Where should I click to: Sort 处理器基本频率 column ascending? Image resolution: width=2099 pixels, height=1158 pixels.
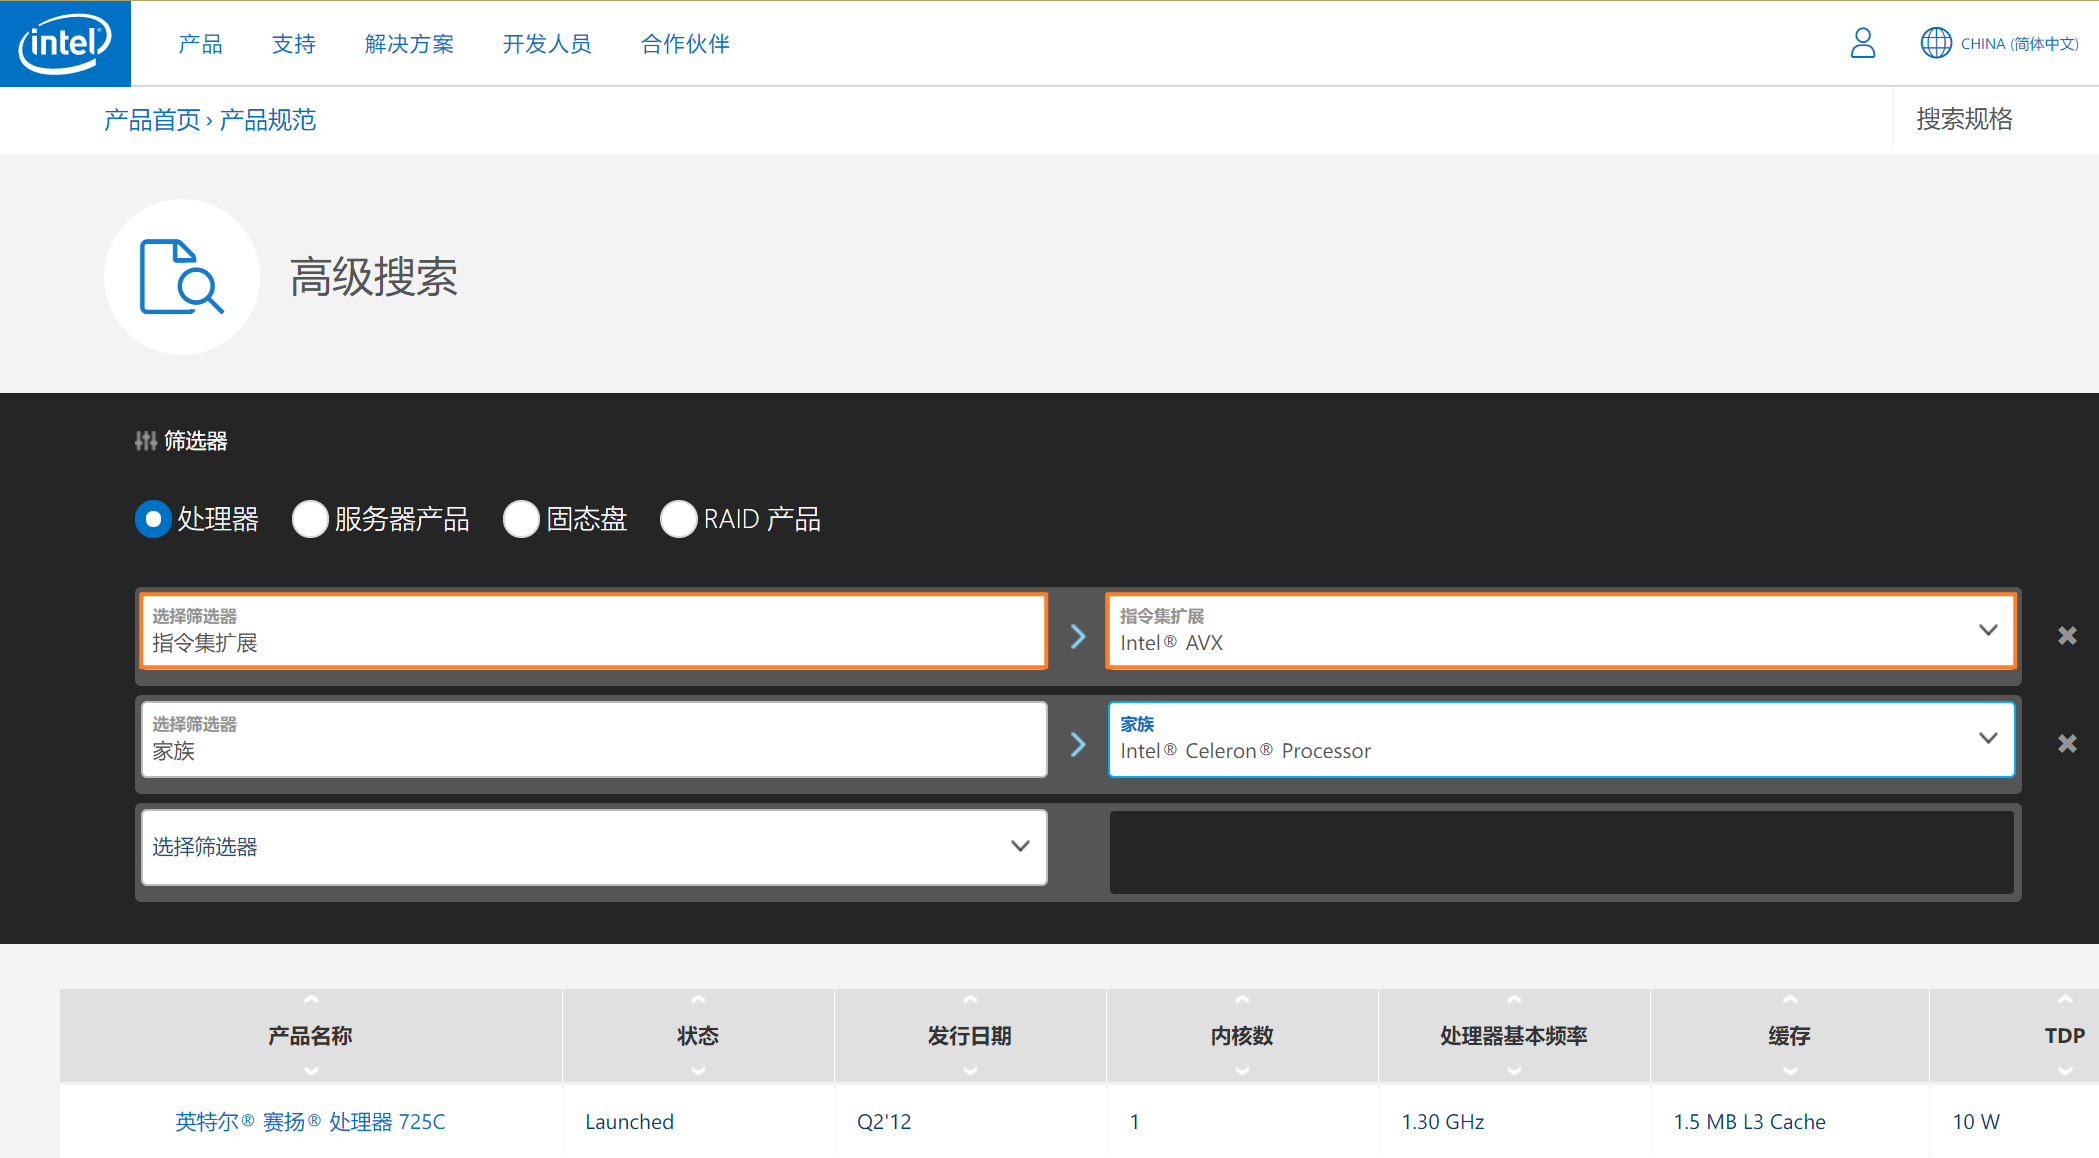click(x=1514, y=1000)
